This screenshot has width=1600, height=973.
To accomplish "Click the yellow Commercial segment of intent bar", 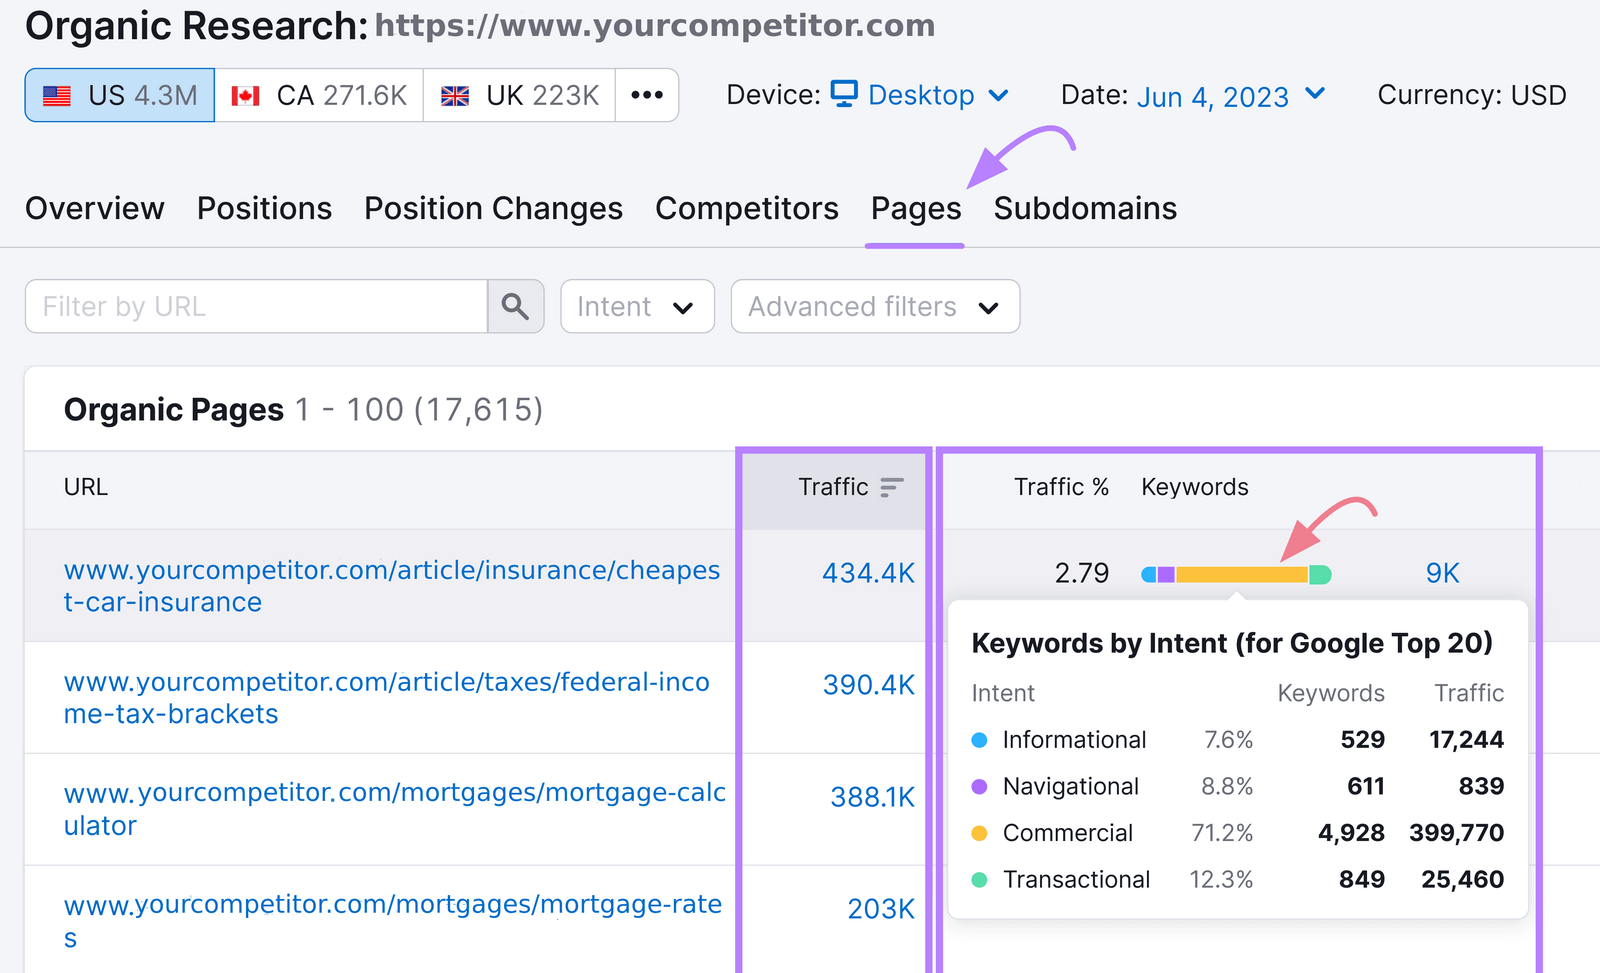I will click(x=1240, y=574).
